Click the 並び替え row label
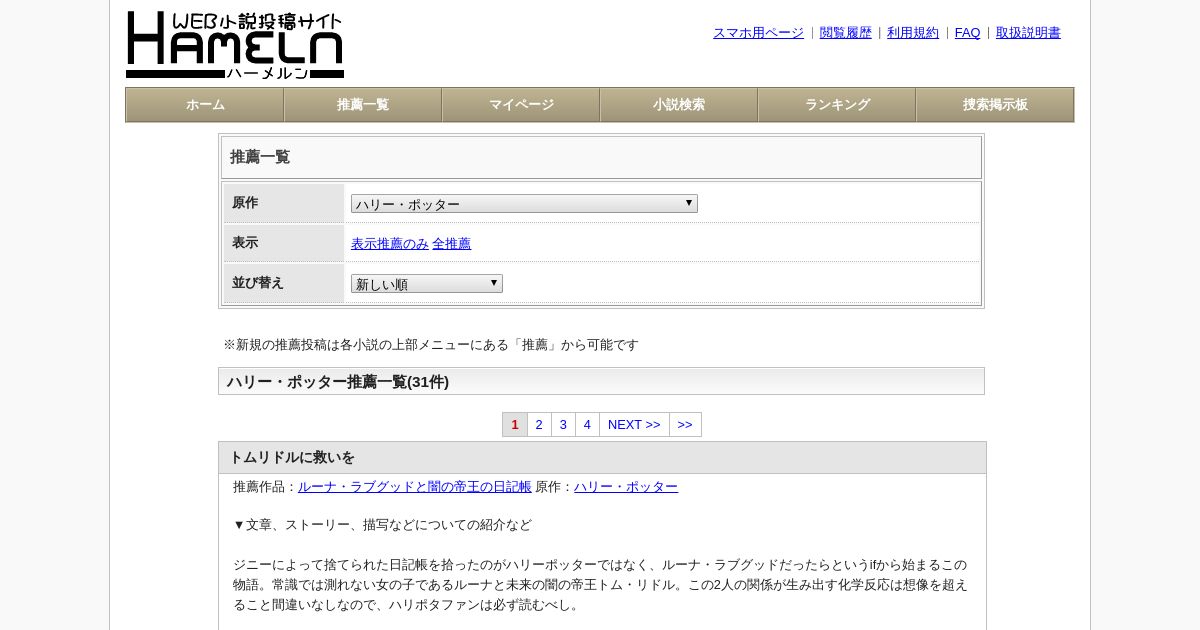Screen dimensions: 1200x630 (x=258, y=283)
